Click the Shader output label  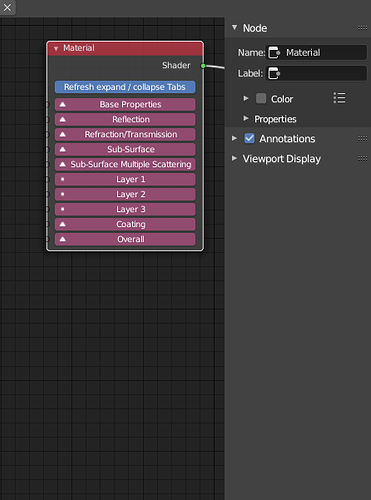pyautogui.click(x=176, y=65)
